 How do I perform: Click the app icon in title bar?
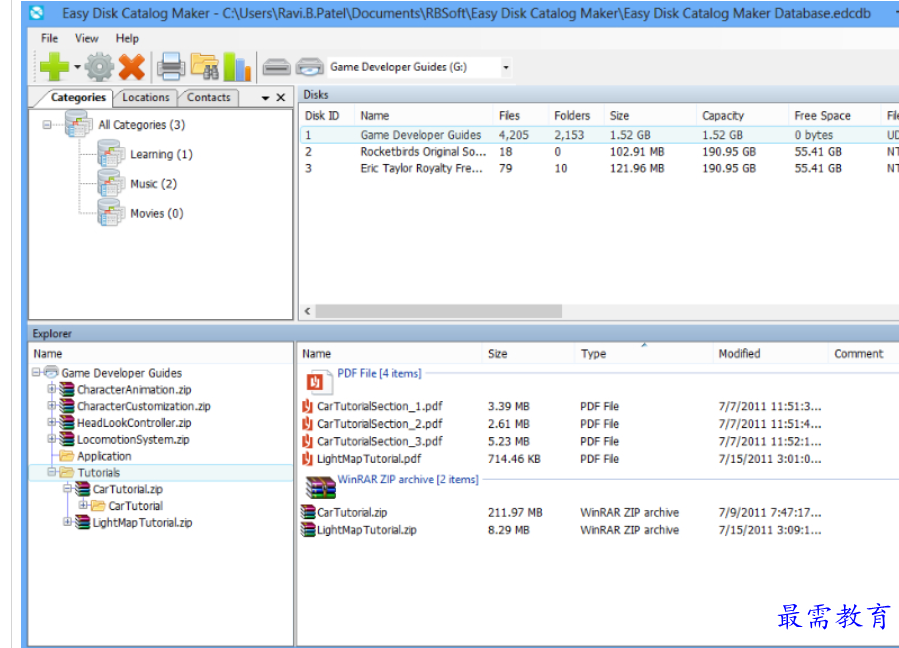(37, 12)
